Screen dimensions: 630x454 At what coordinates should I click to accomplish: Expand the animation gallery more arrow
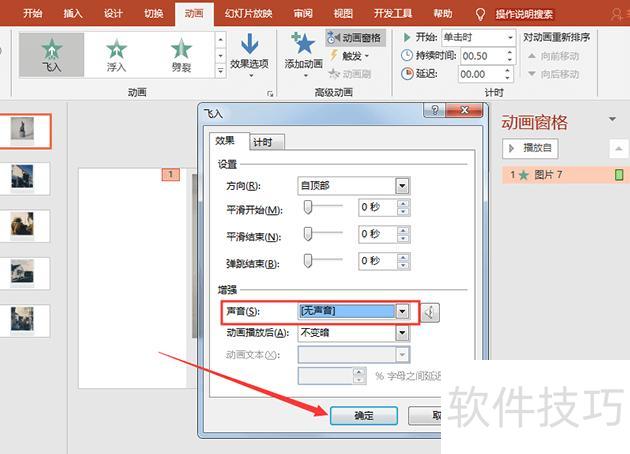[x=220, y=71]
